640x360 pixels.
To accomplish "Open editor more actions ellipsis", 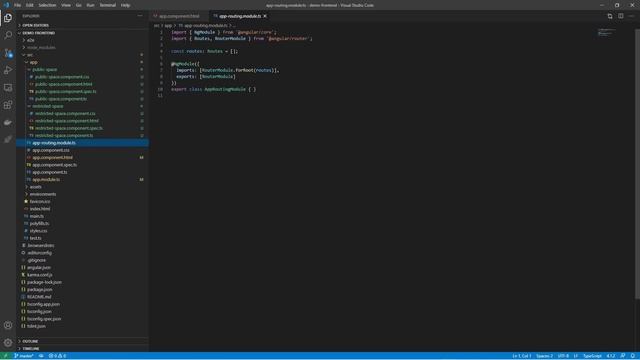I will point(631,16).
